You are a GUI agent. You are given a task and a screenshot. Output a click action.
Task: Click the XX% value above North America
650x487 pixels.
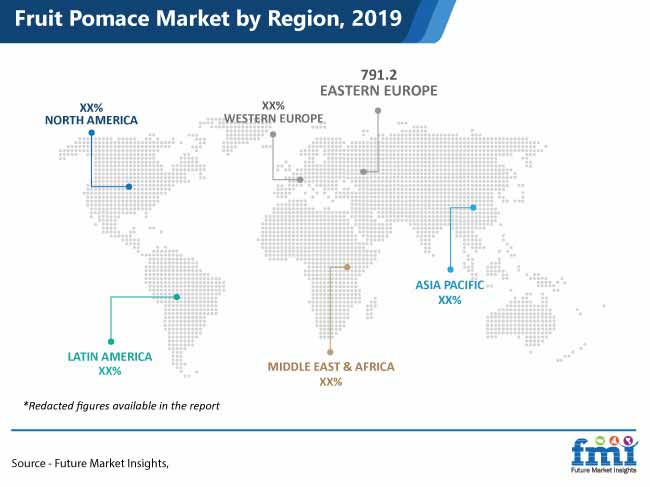coord(91,107)
